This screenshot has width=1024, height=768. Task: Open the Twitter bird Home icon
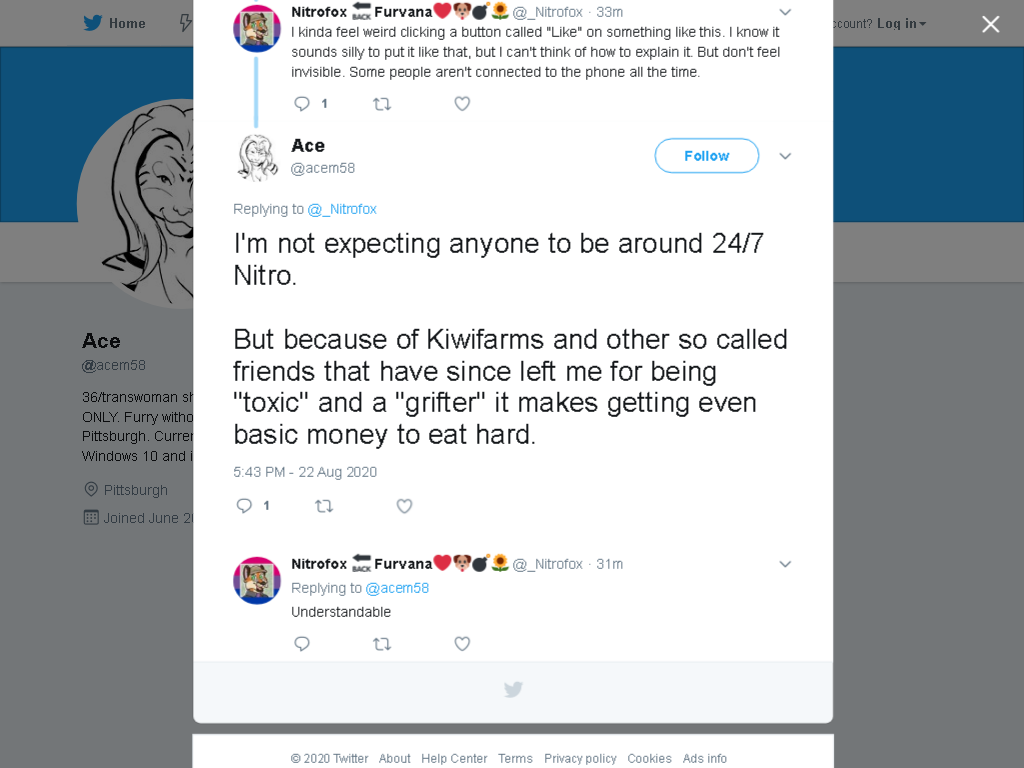coord(93,23)
